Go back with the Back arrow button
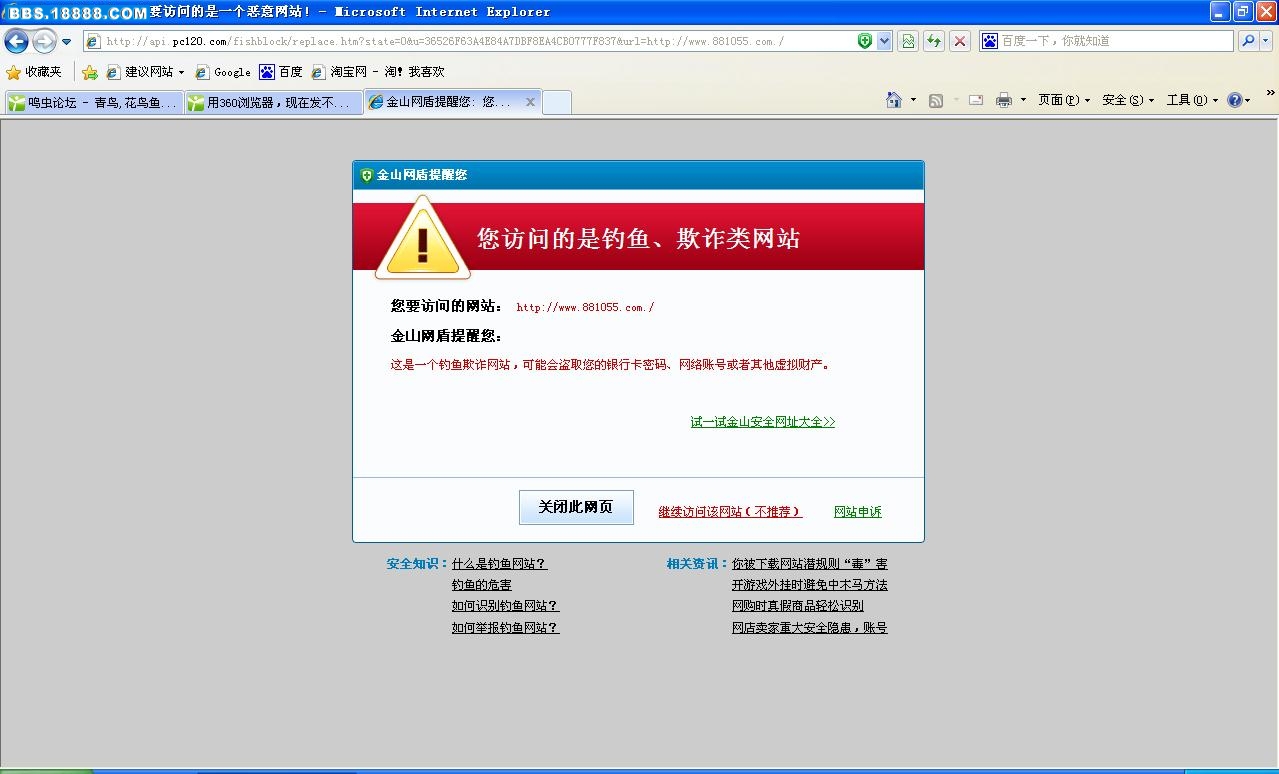The image size is (1279, 774). pos(16,41)
